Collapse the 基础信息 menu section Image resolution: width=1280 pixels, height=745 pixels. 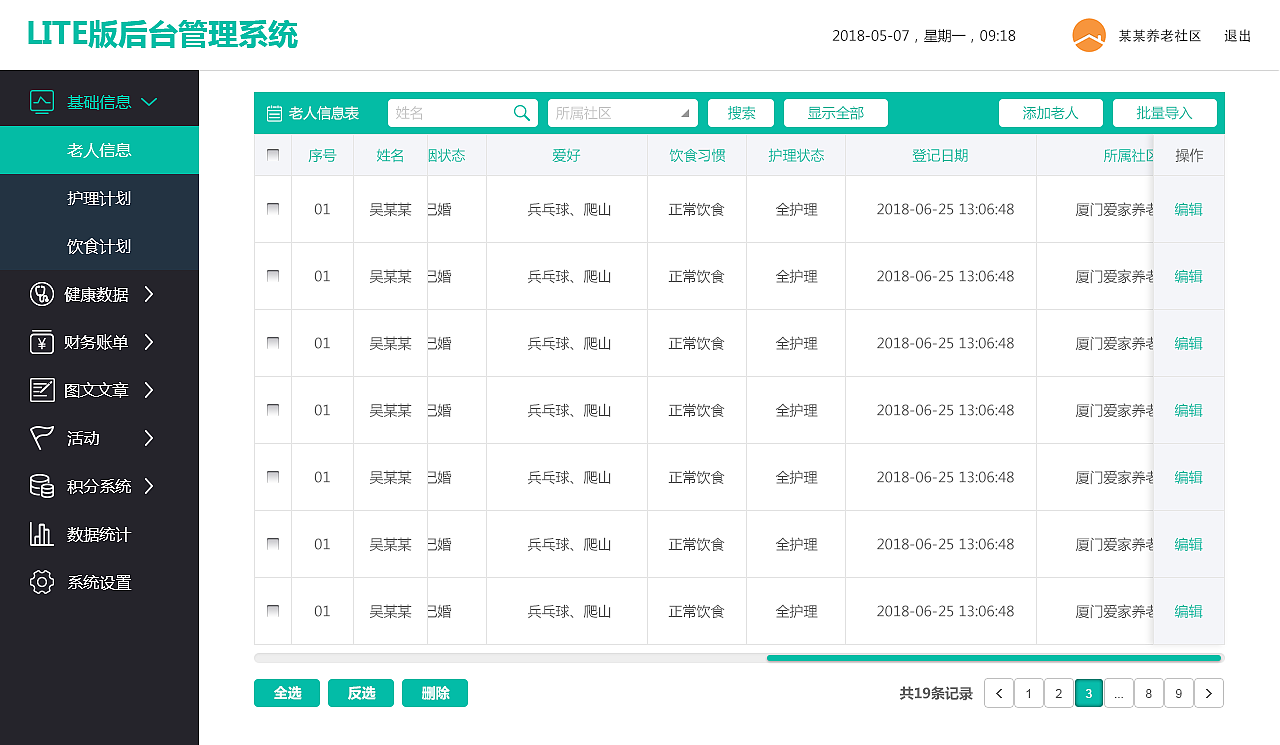pyautogui.click(x=150, y=102)
